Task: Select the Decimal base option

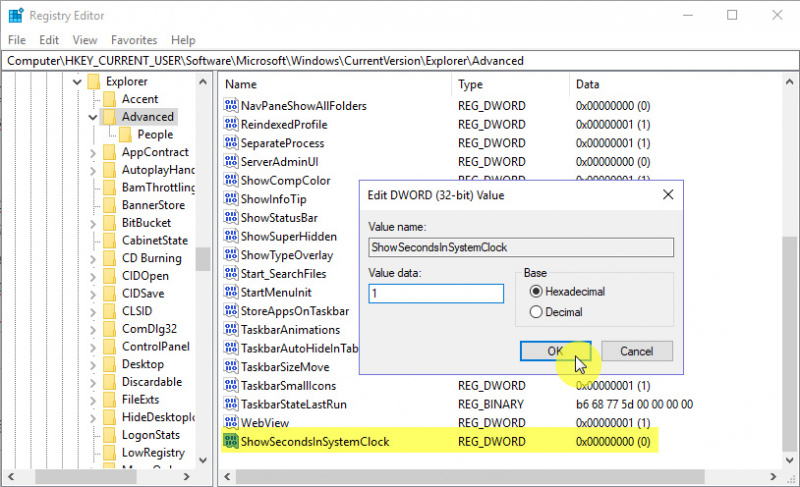Action: click(x=536, y=312)
